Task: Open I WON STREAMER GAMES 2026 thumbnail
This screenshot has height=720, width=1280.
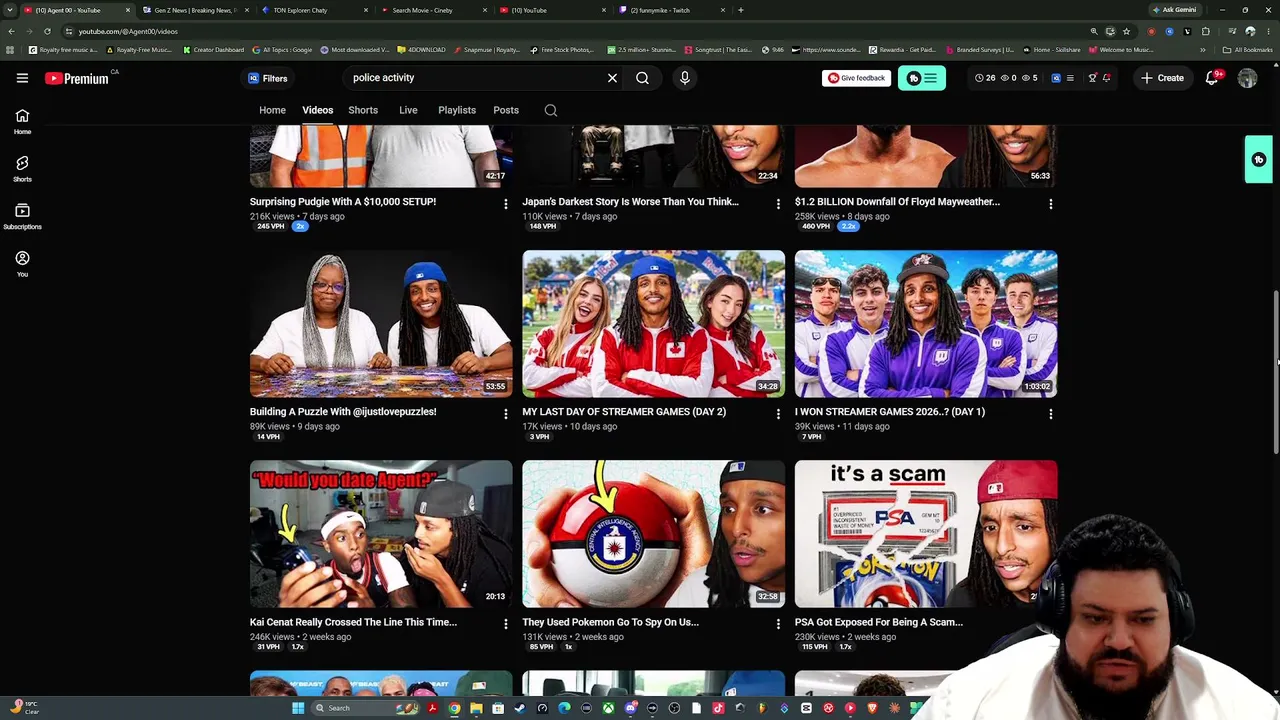Action: point(926,324)
